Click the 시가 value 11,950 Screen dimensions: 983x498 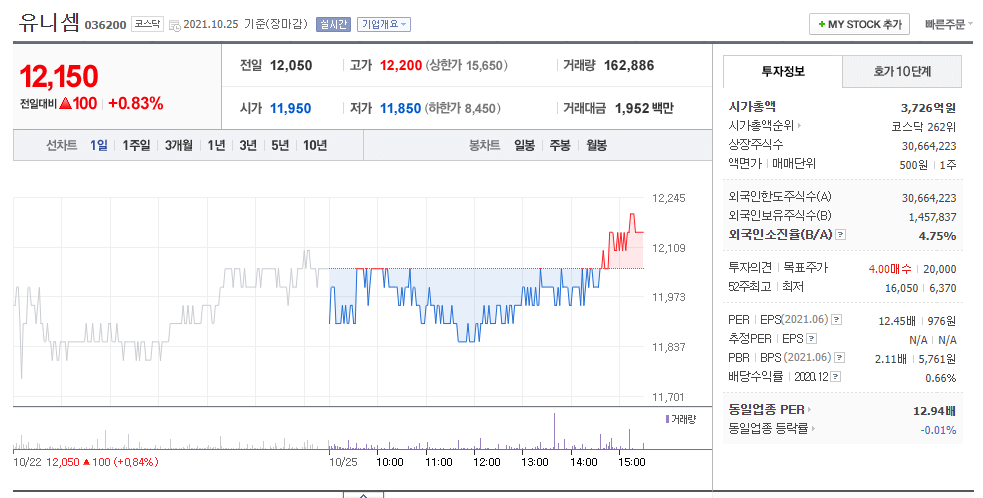(x=290, y=109)
